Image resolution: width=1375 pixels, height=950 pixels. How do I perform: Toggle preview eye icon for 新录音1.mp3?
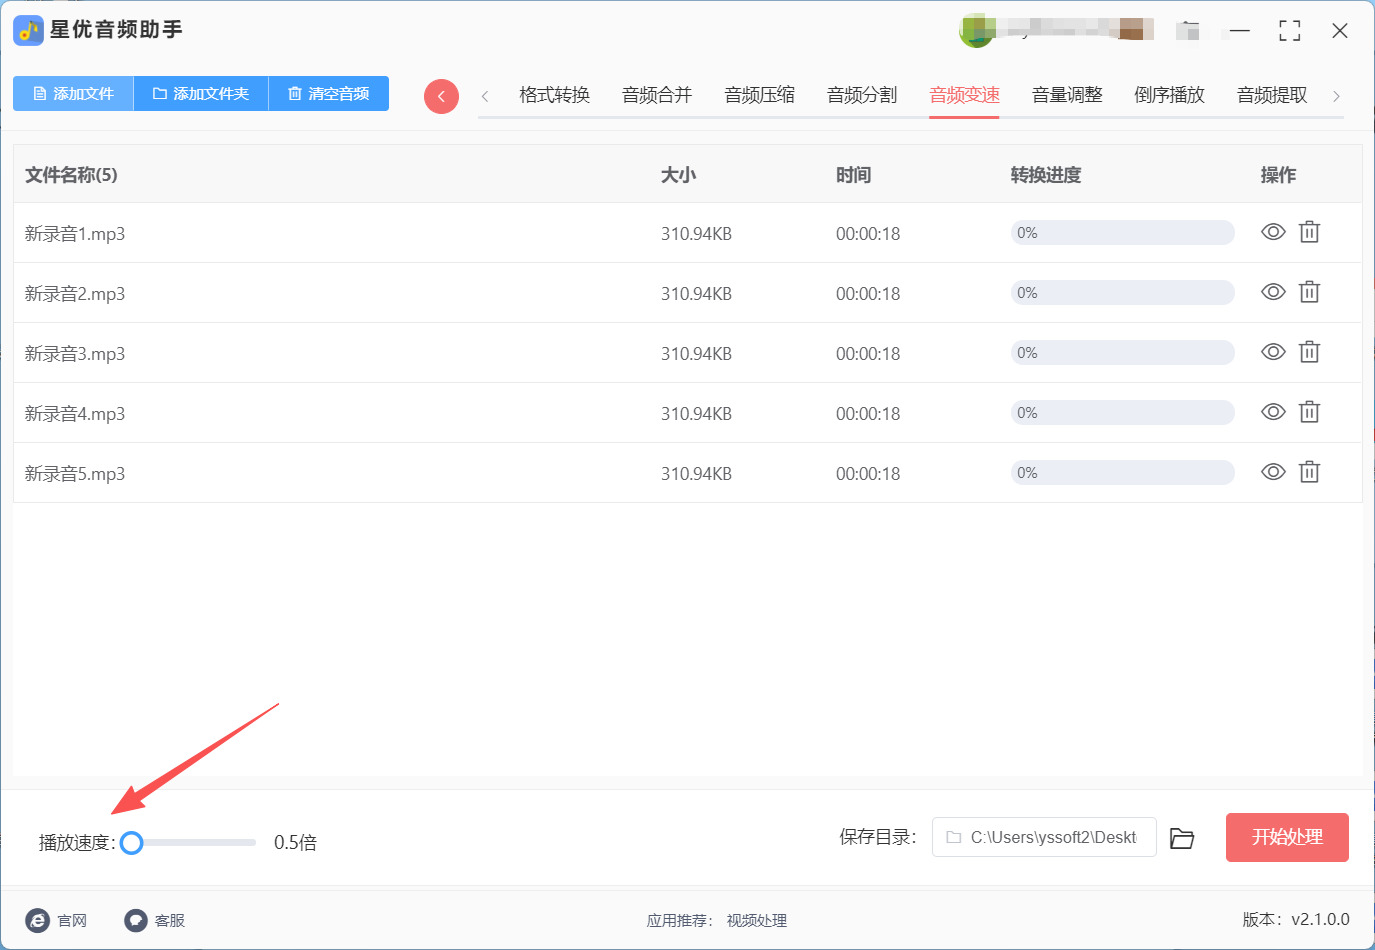(x=1273, y=232)
